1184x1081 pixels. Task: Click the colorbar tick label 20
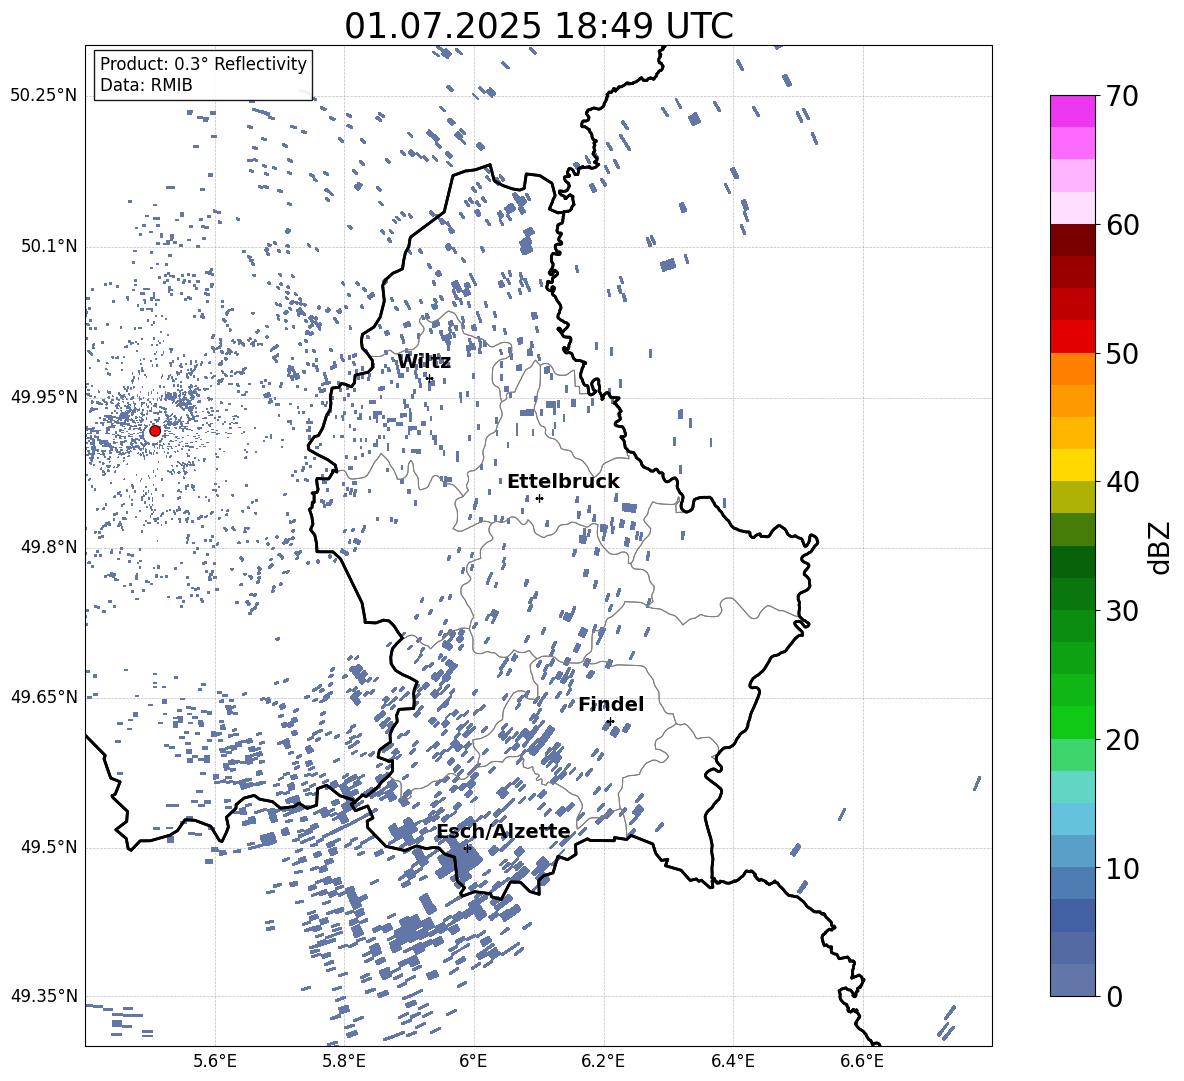tap(1122, 740)
